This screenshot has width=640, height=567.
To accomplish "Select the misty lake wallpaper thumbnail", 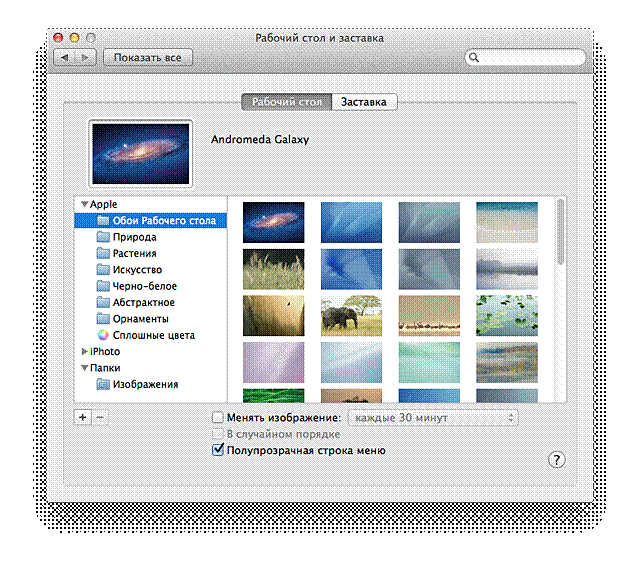I will (507, 269).
